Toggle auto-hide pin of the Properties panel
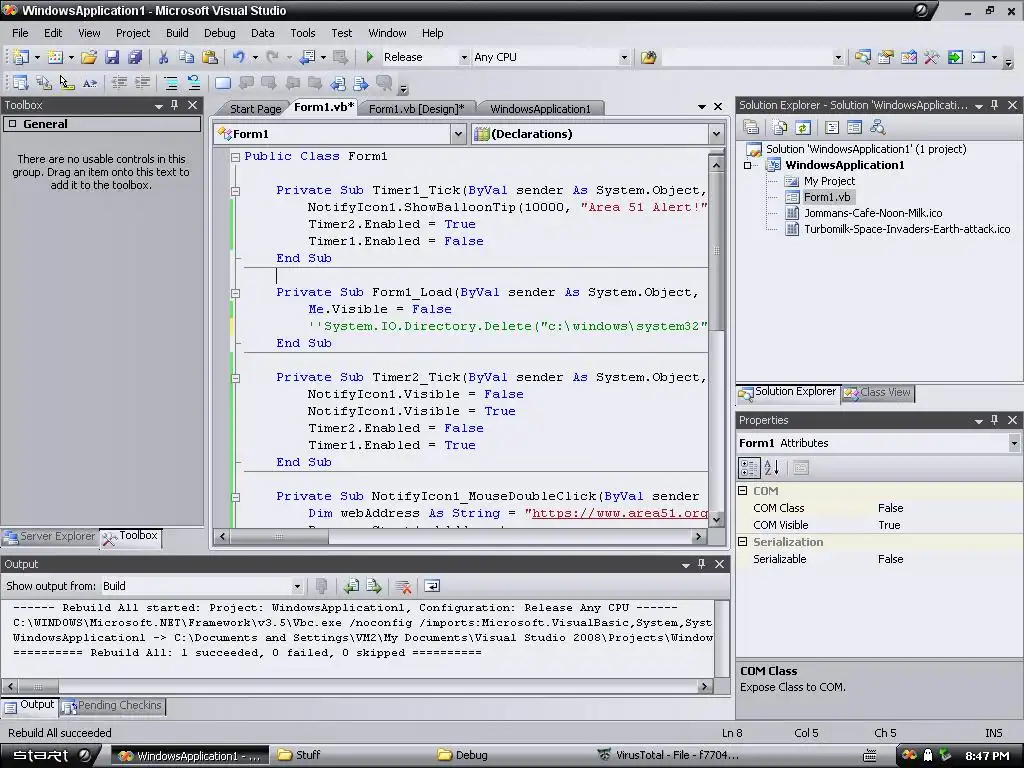This screenshot has width=1024, height=768. pos(995,421)
